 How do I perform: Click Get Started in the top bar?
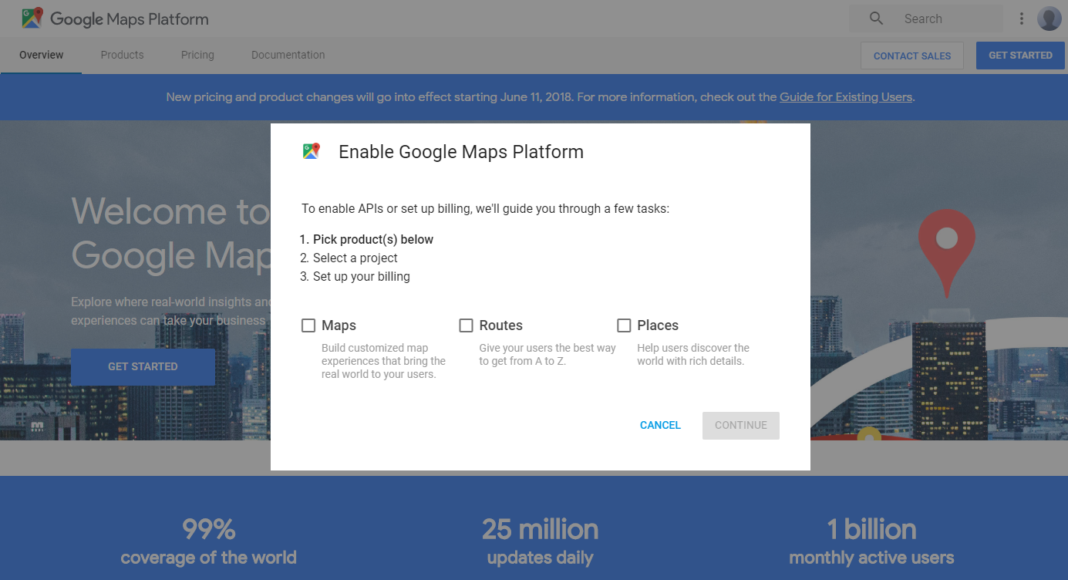coord(1020,55)
